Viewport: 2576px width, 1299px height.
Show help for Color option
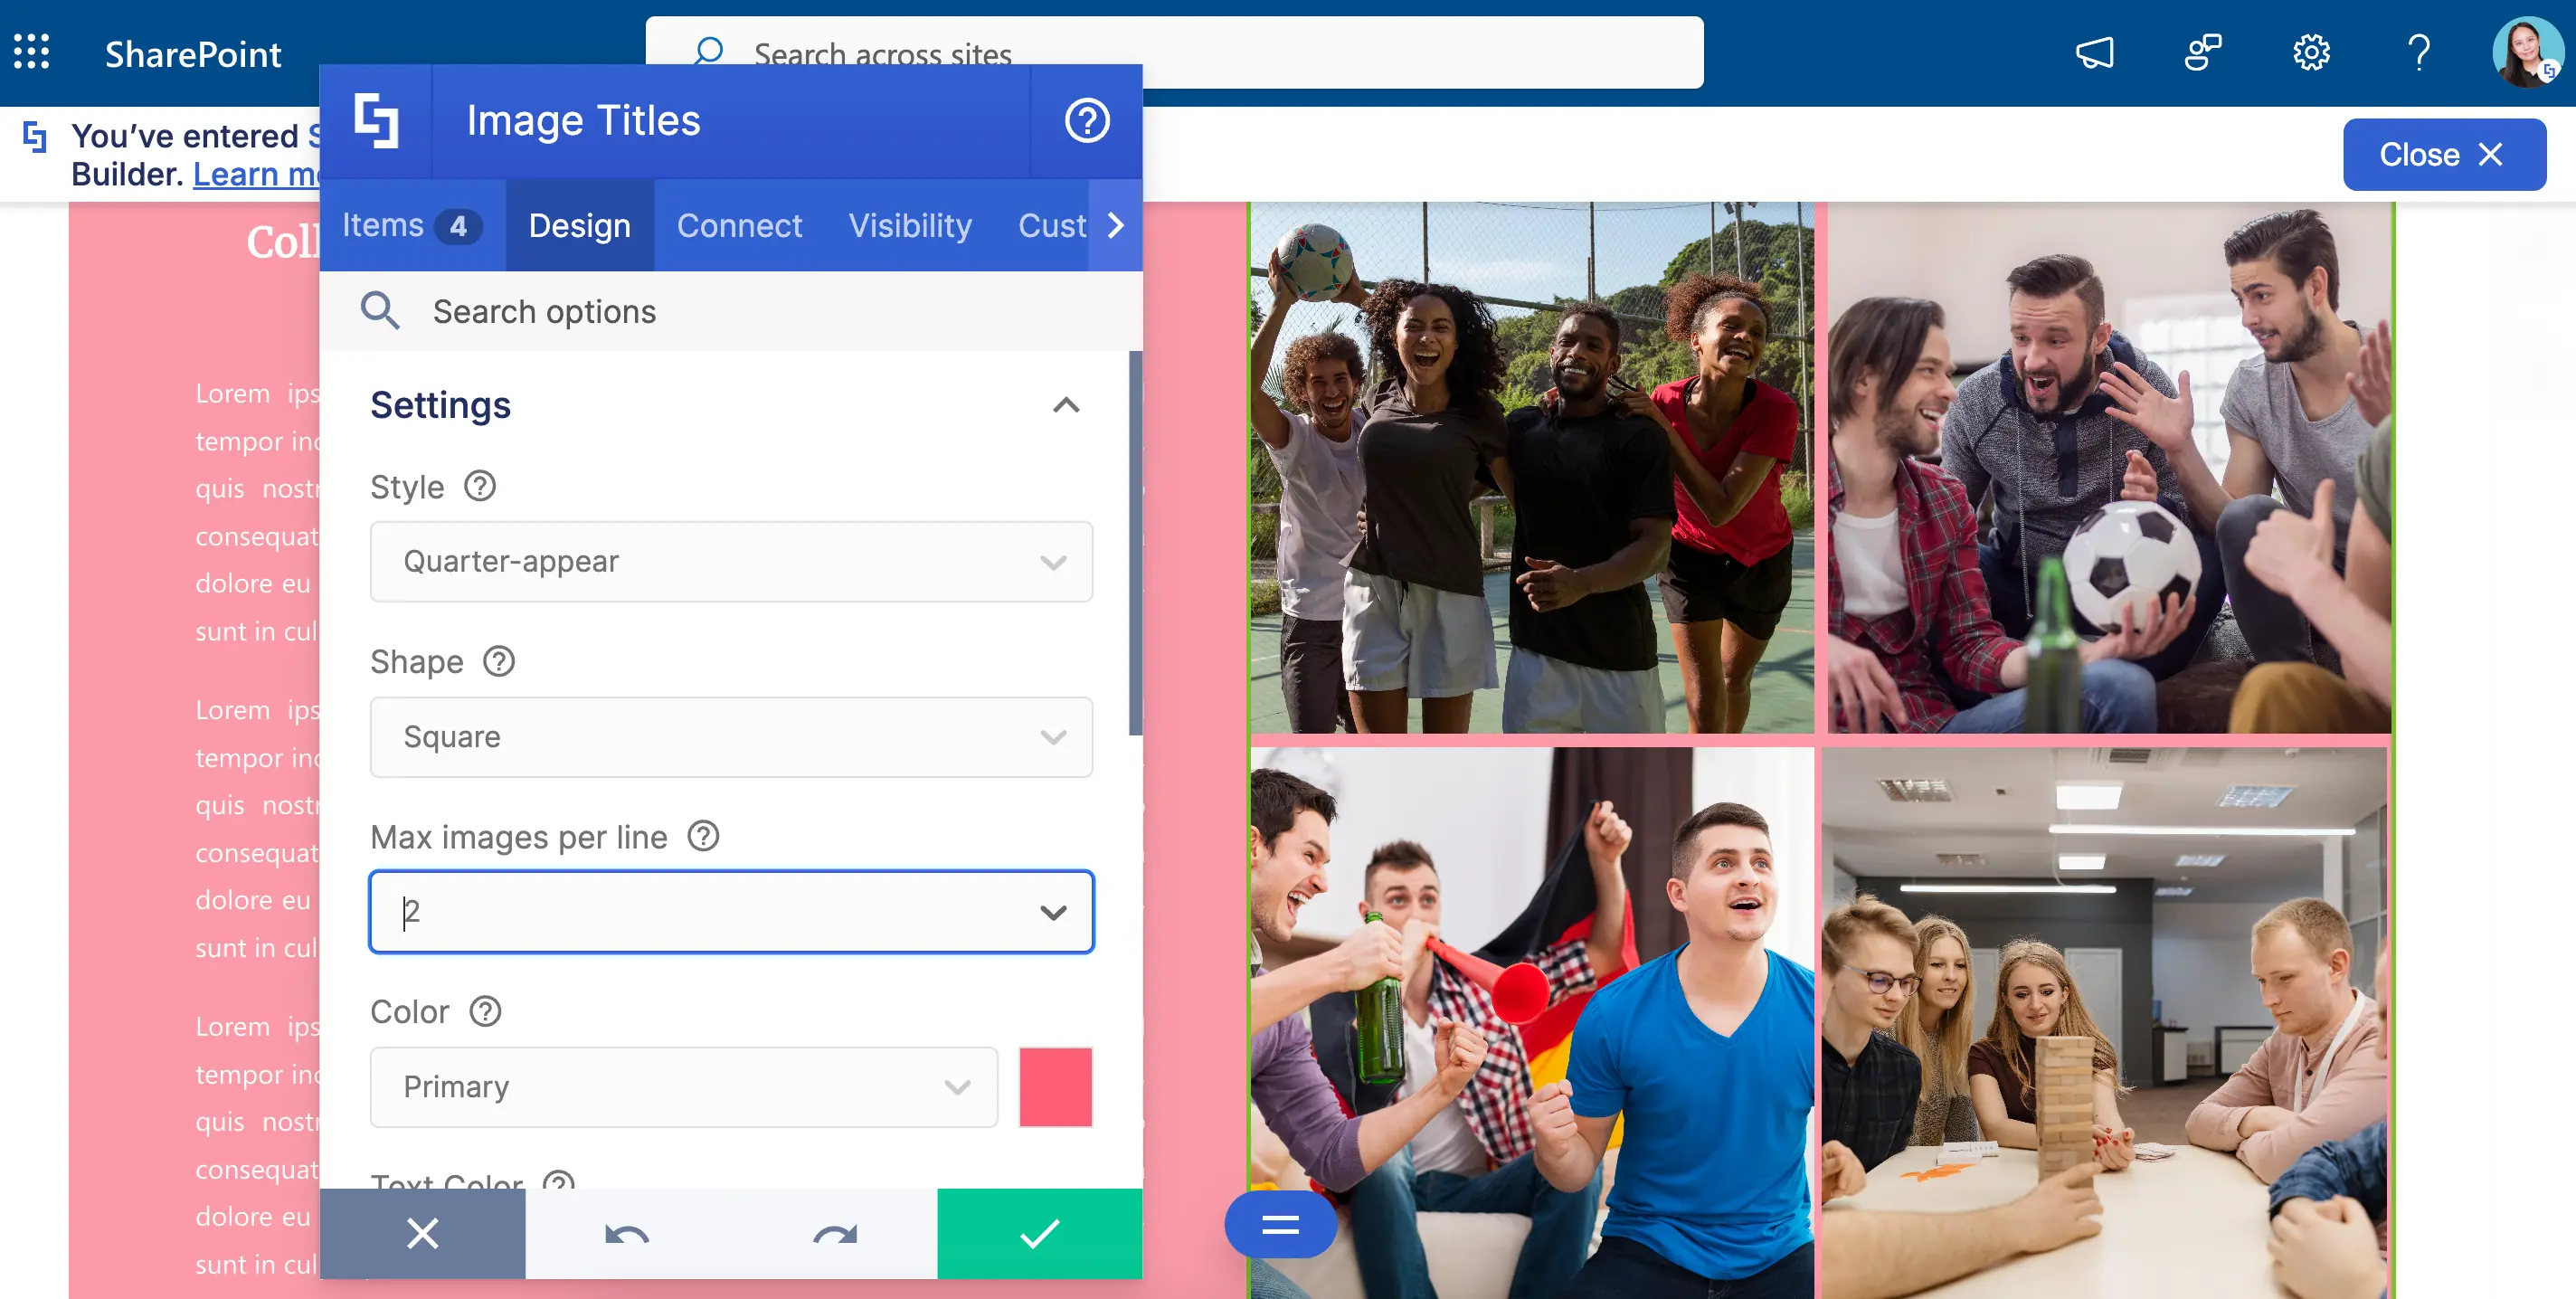point(486,1011)
